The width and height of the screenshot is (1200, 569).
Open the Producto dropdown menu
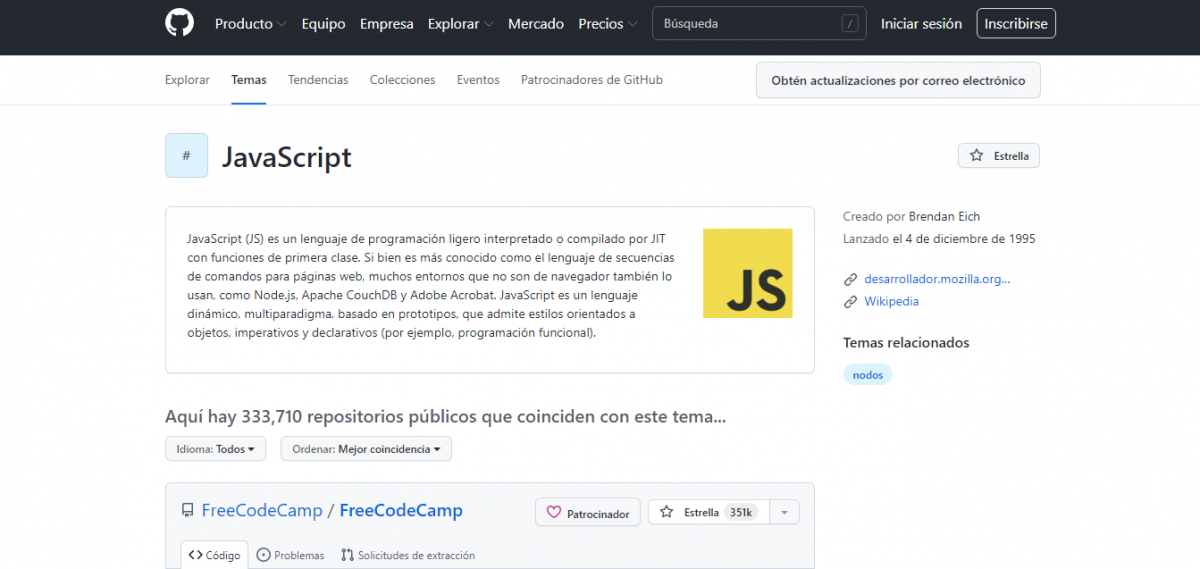(x=250, y=24)
